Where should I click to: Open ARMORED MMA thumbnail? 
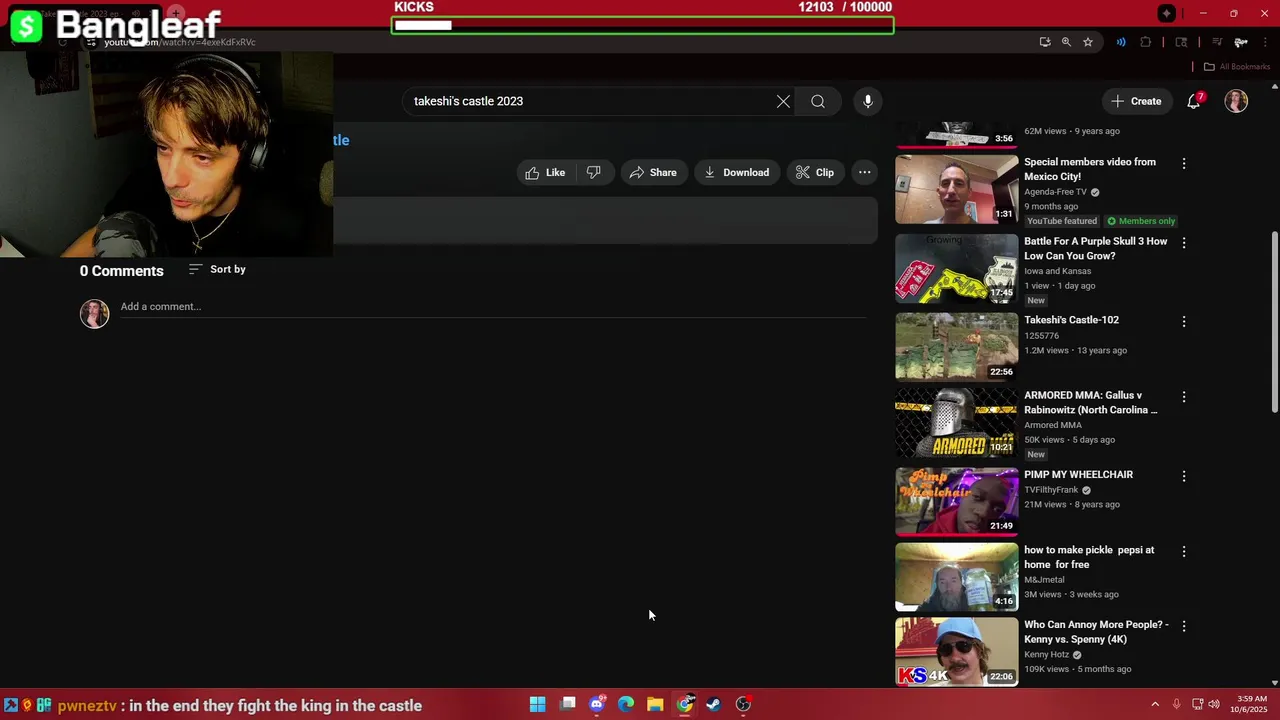point(956,422)
